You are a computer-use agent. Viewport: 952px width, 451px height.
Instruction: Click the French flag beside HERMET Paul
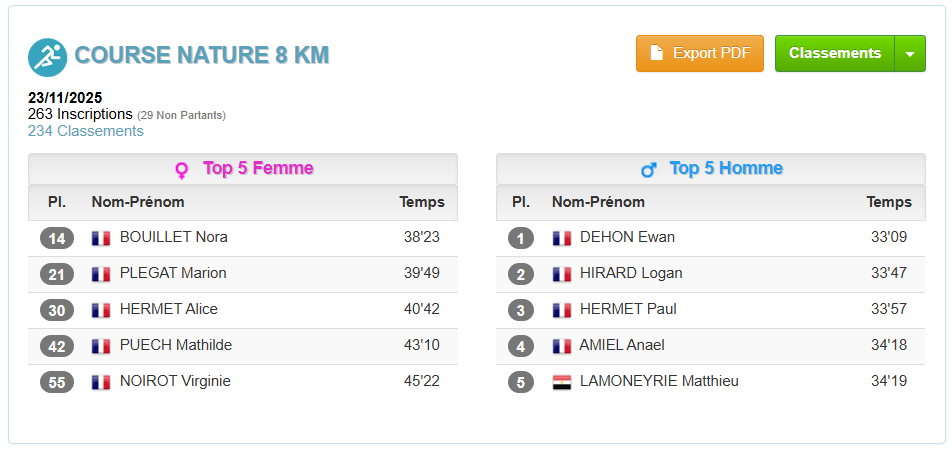coord(562,310)
